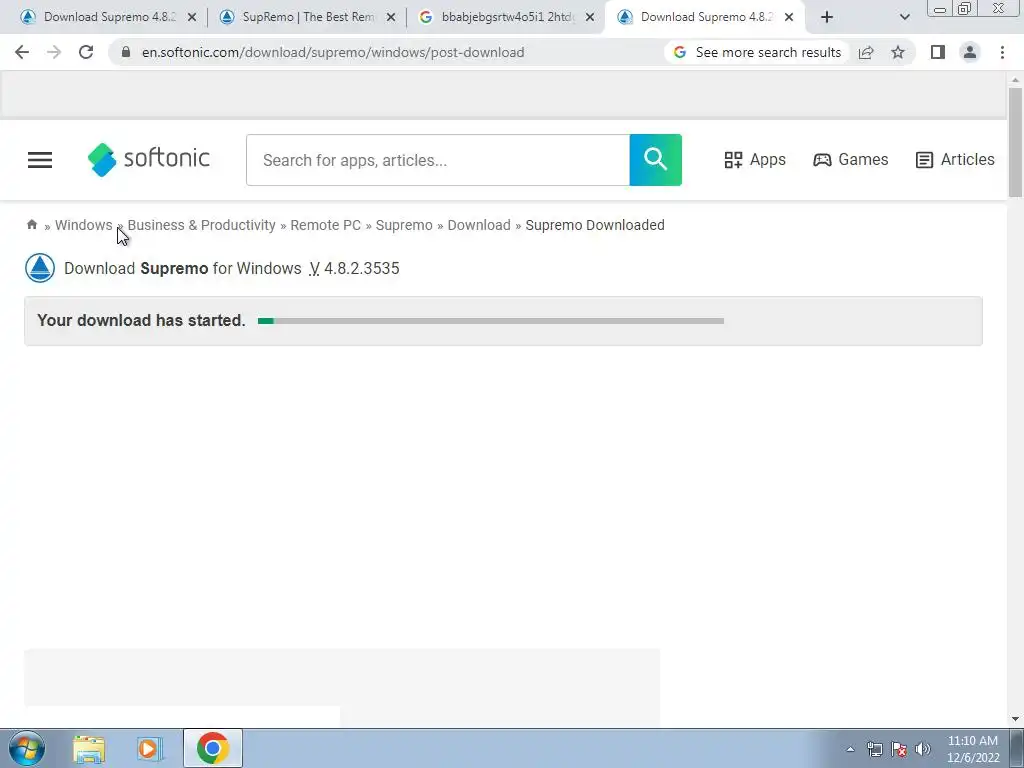Open the Games section
This screenshot has height=768, width=1024.
pyautogui.click(x=850, y=160)
